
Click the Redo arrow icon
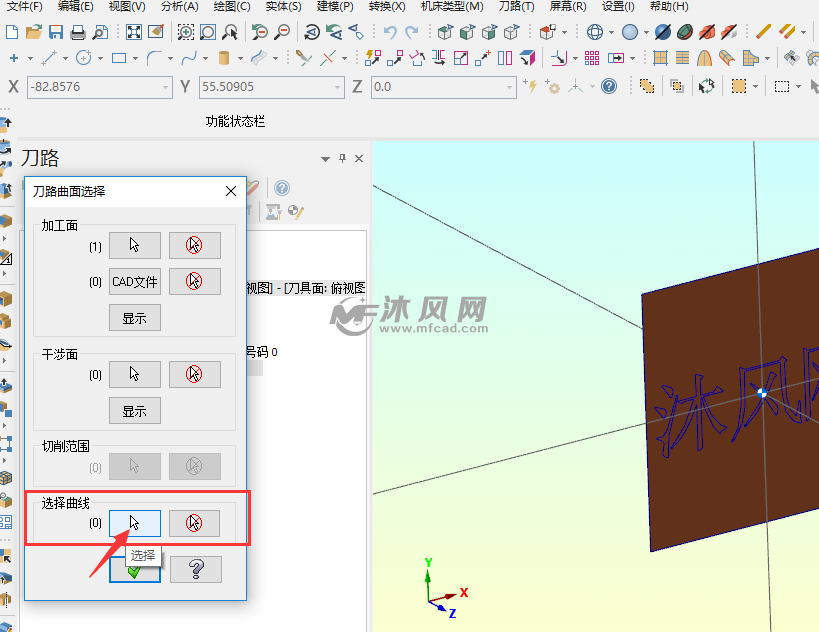(x=412, y=32)
